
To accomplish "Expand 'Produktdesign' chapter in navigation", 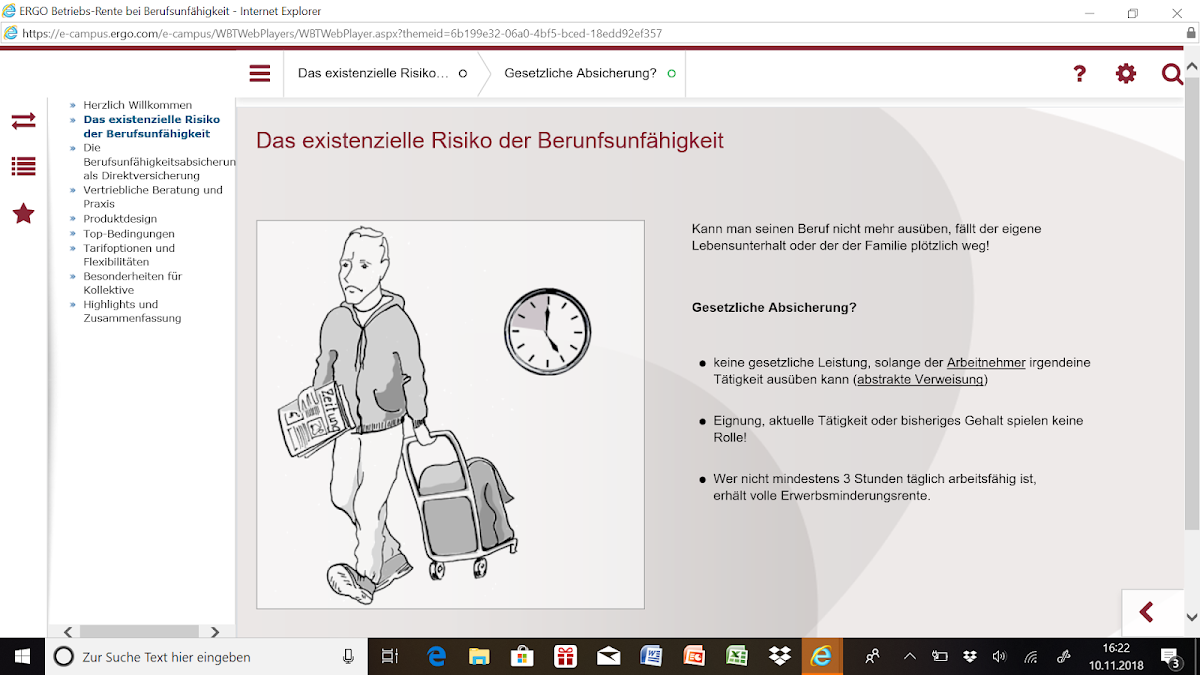I will (120, 218).
